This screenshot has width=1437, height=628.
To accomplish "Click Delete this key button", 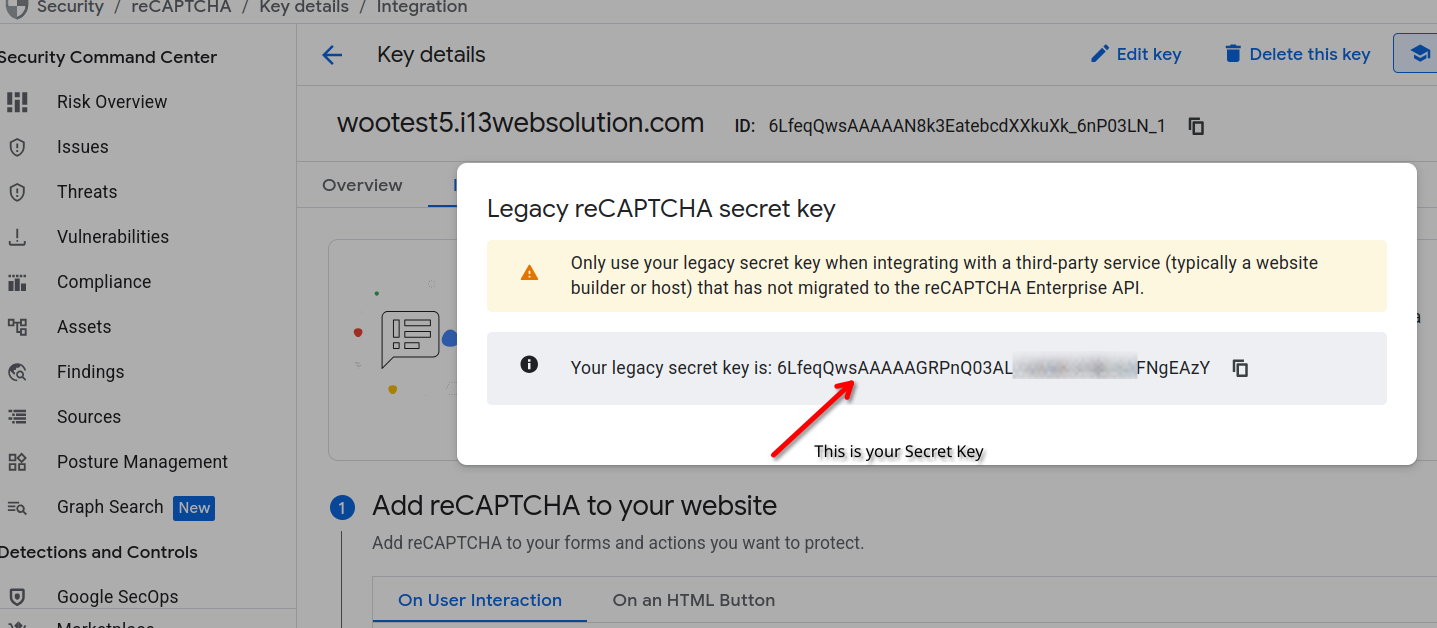I will [x=1297, y=54].
